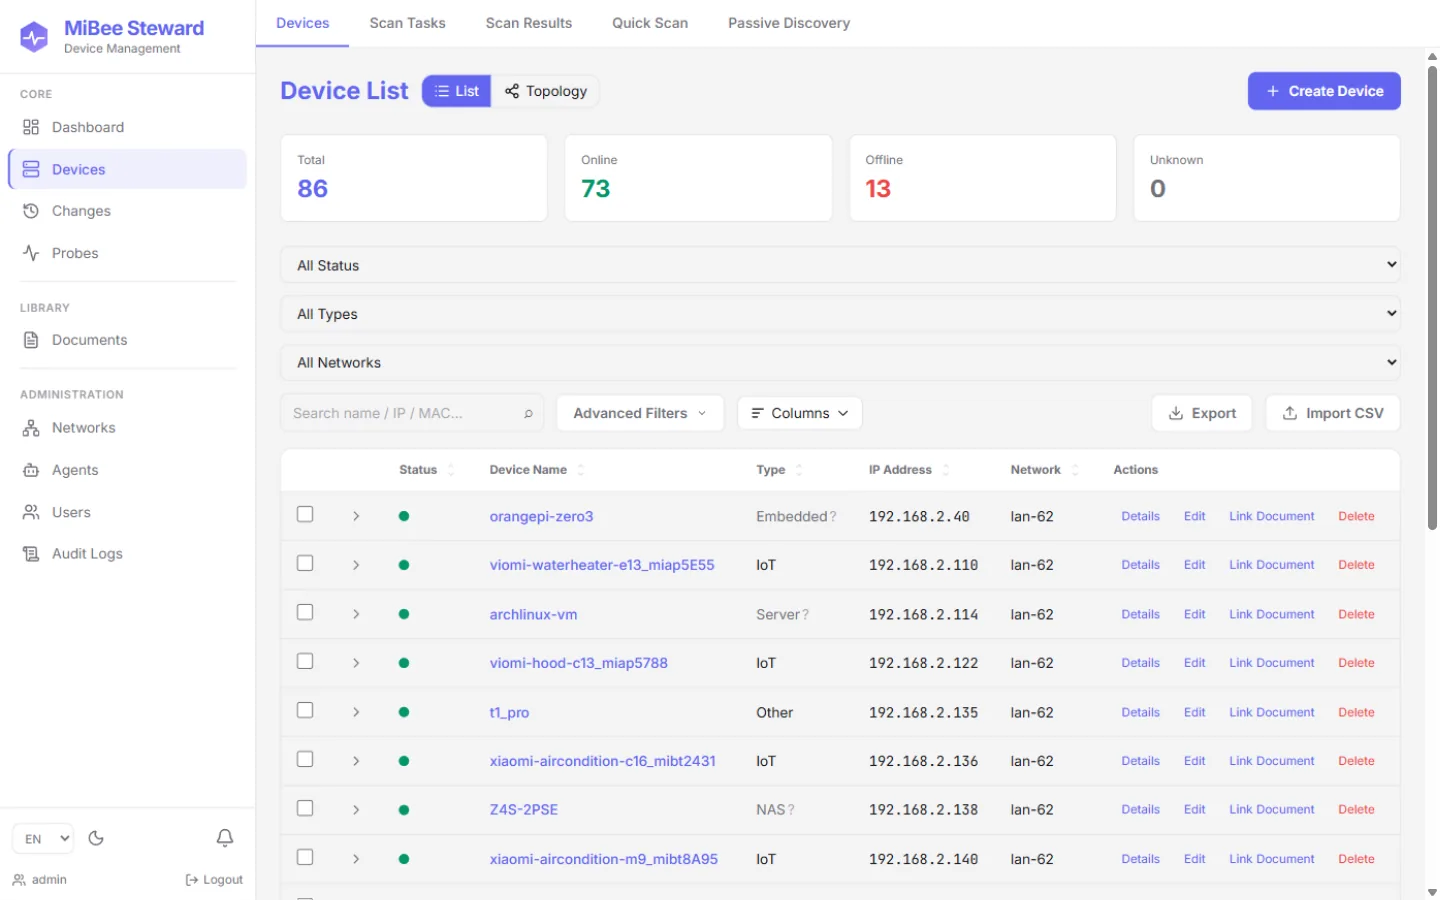Open Dashboard from the sidebar

click(127, 127)
